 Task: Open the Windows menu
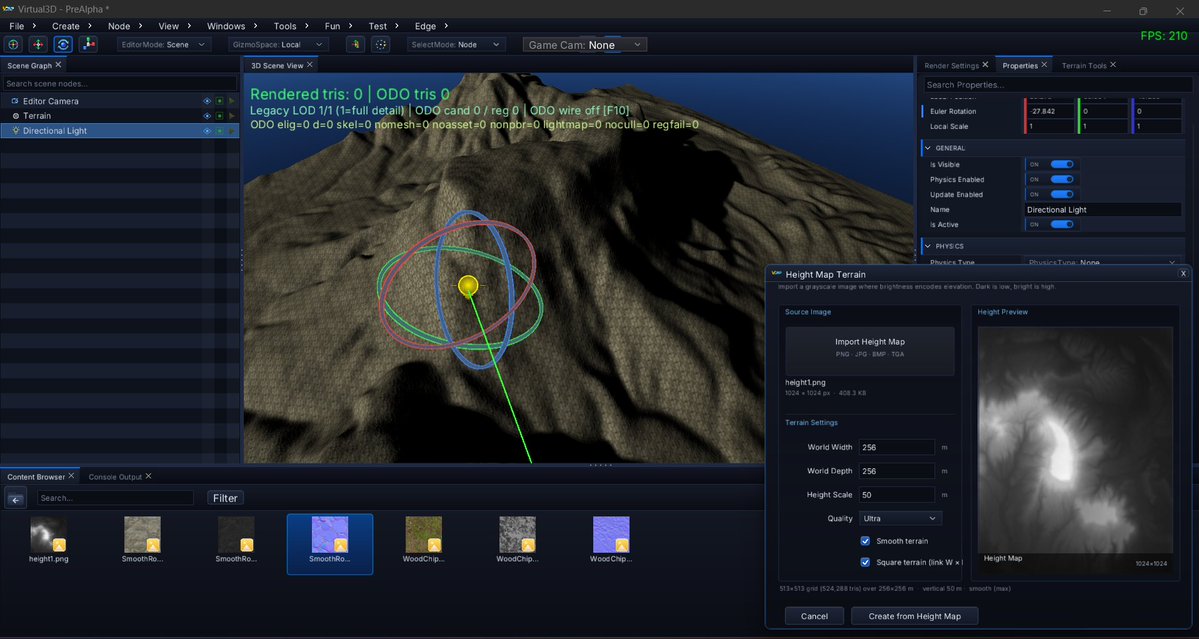tap(226, 26)
